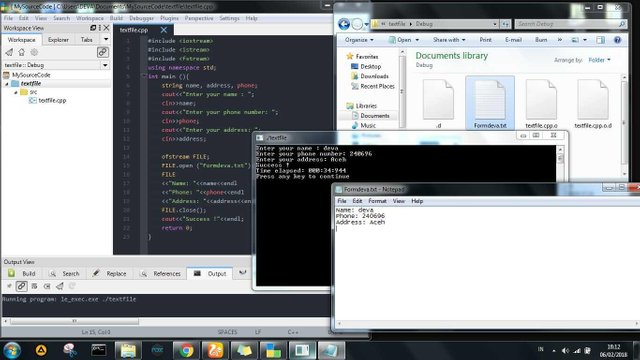The image size is (640, 360).
Task: Open the Build menu in CodeLite
Action: 116,18
